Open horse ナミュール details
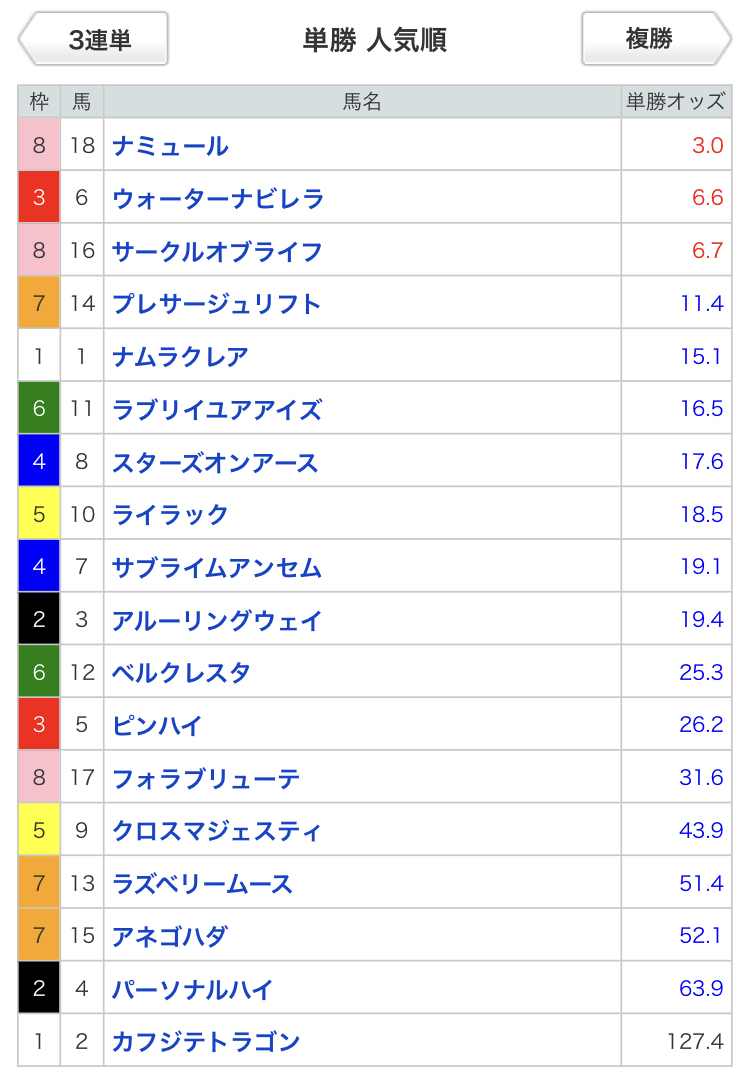Screen dimensions: 750x1071 tap(170, 145)
